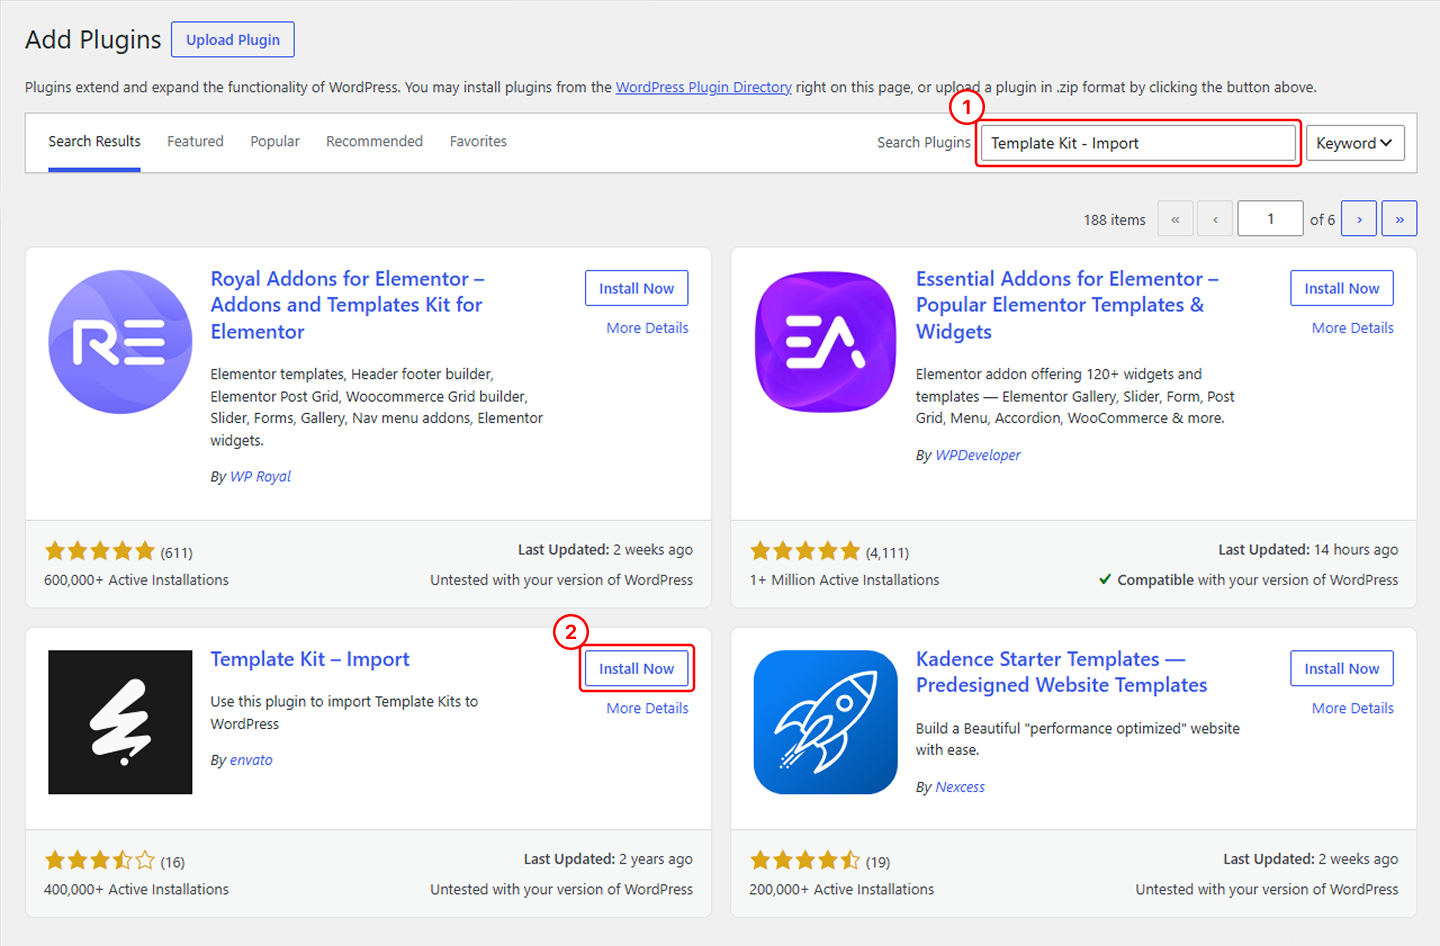Visit the WP Royal author link
The height and width of the screenshot is (946, 1440).
pos(260,476)
